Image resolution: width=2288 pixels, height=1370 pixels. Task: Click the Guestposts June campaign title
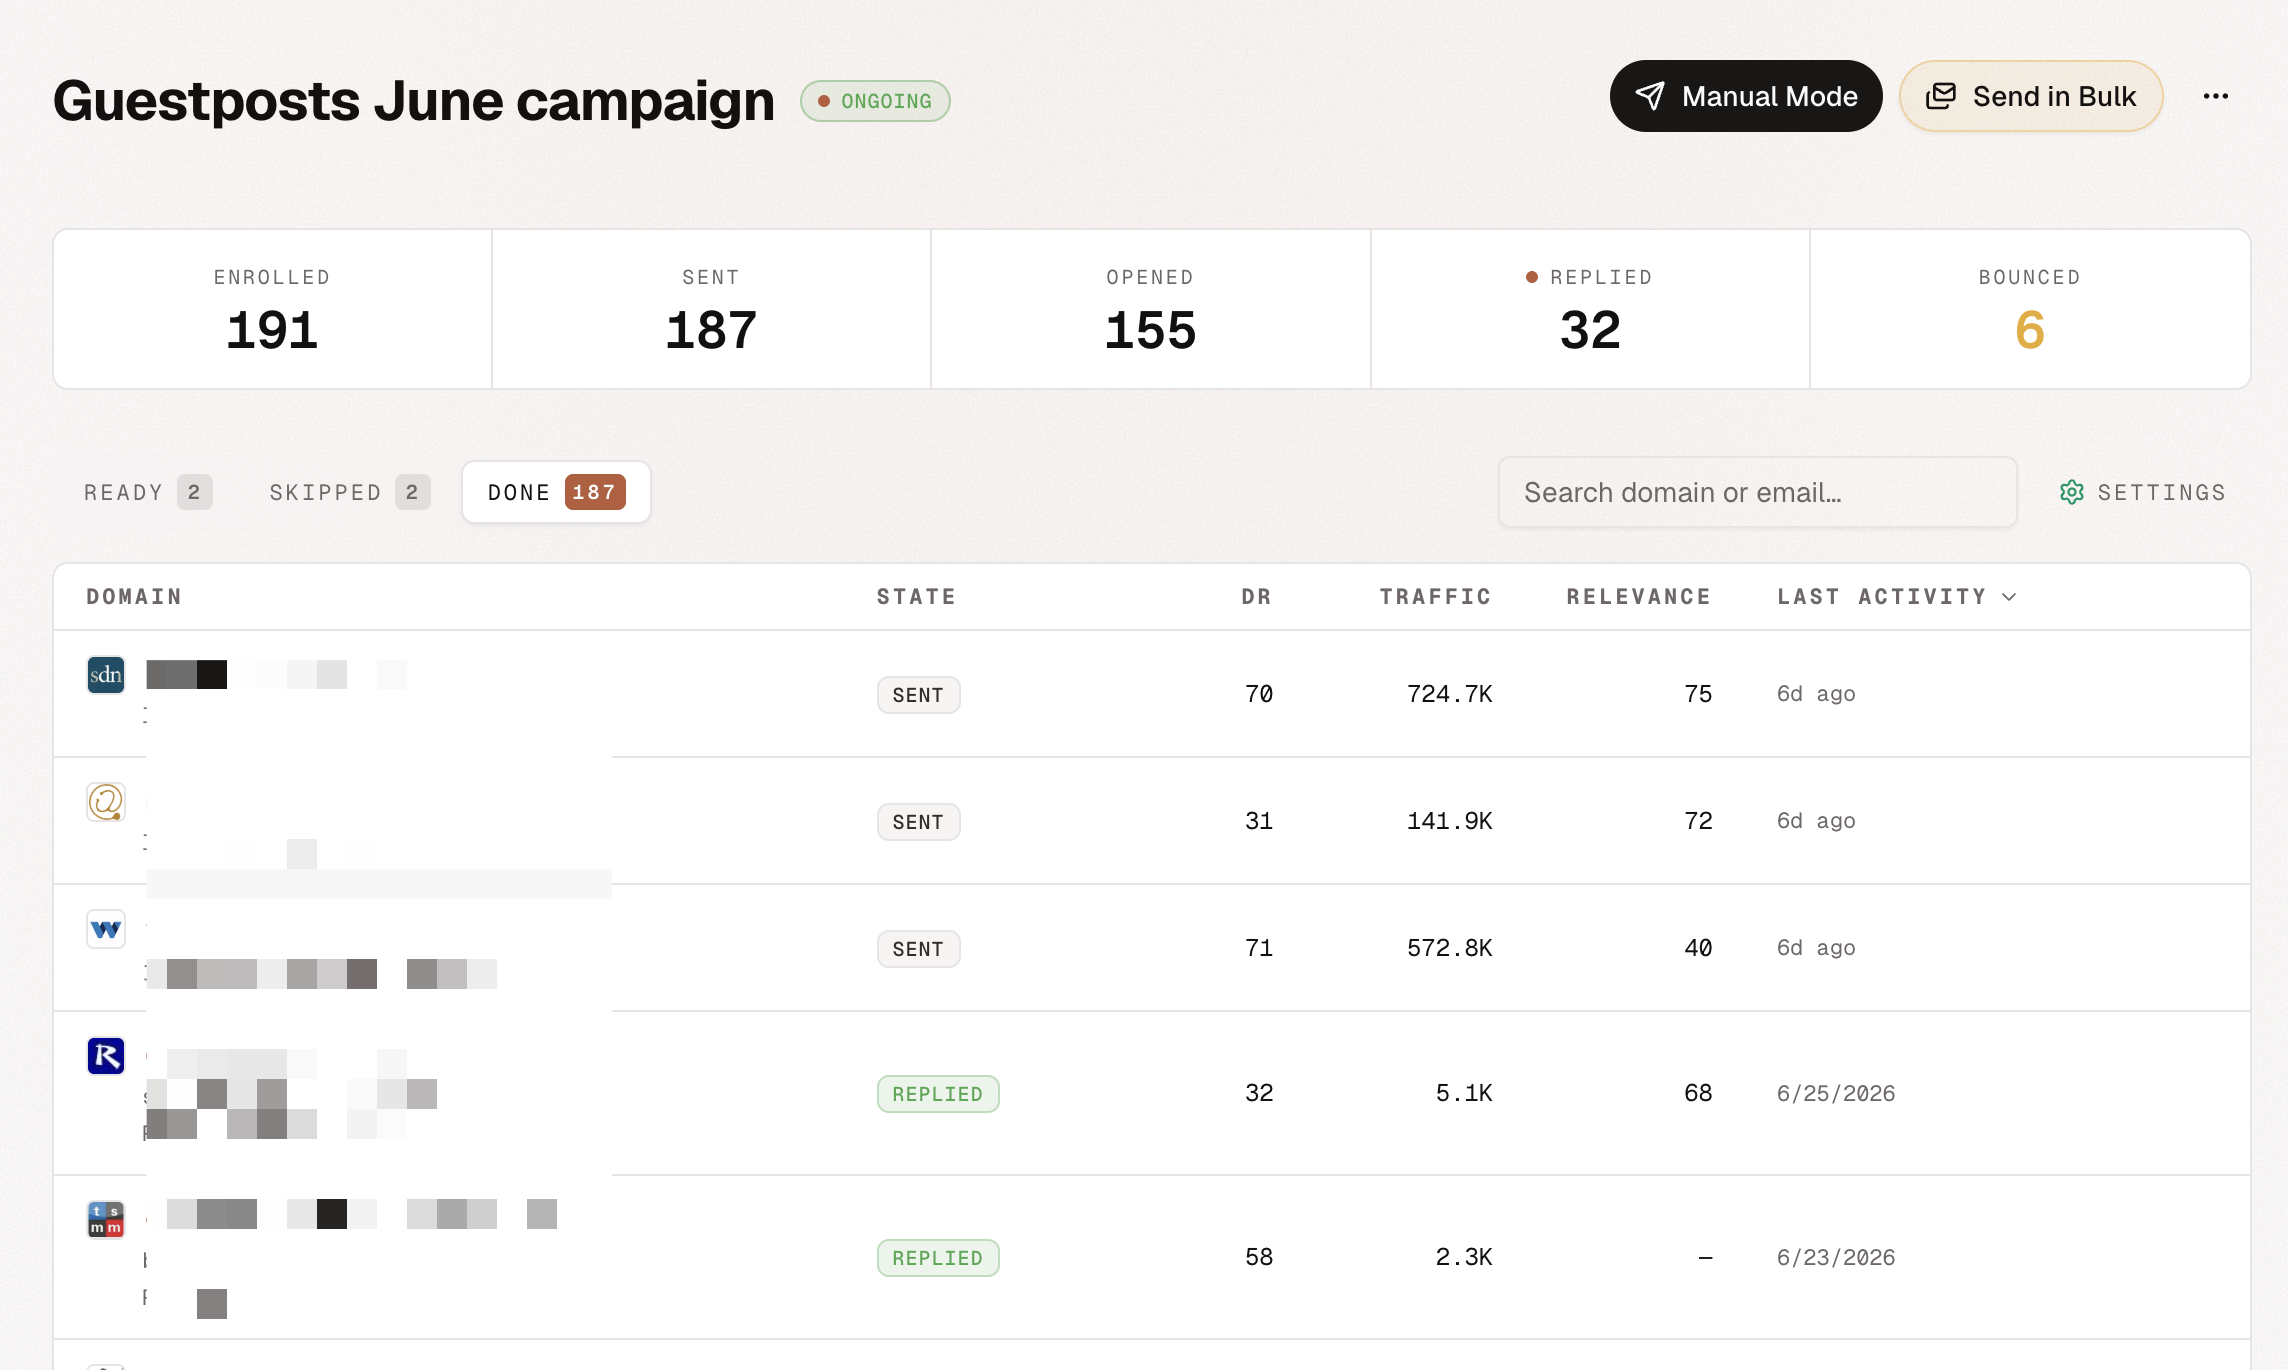coord(414,101)
